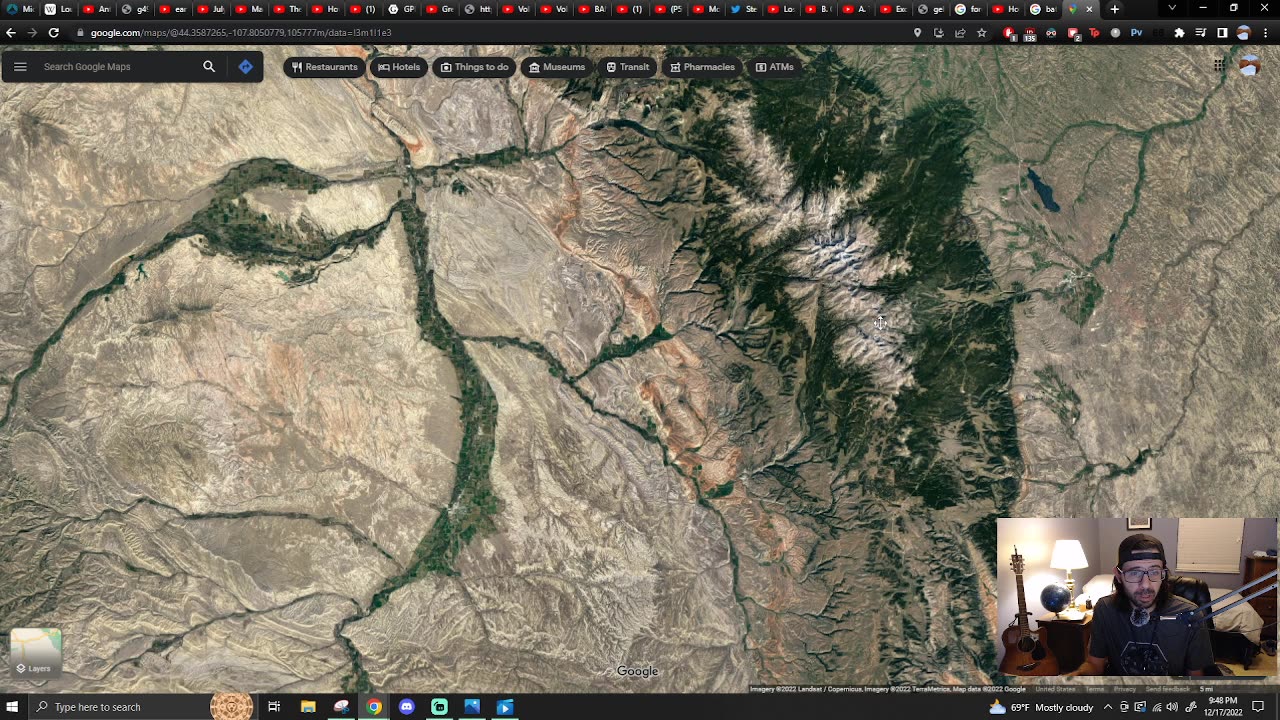The width and height of the screenshot is (1280, 720).
Task: Open File Explorer from the taskbar
Action: [308, 707]
